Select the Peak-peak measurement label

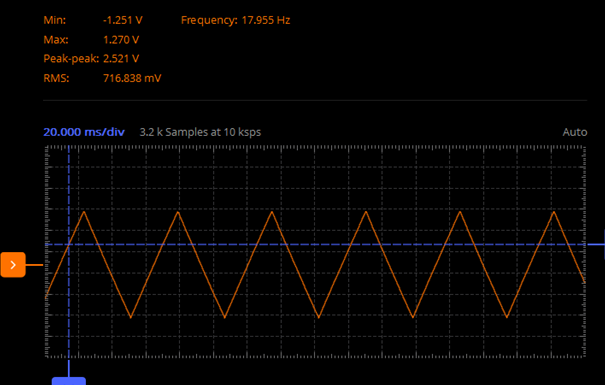point(71,59)
